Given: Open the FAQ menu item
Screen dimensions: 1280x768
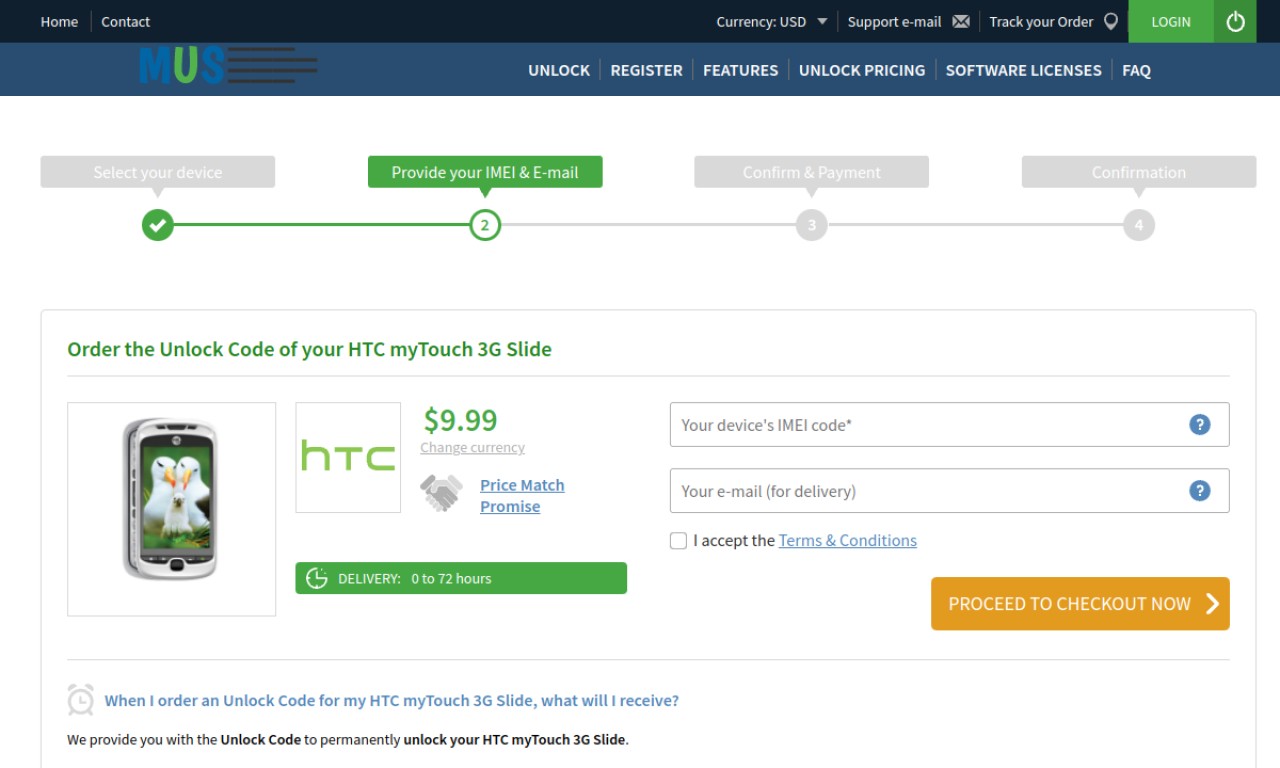Looking at the screenshot, I should (1137, 70).
